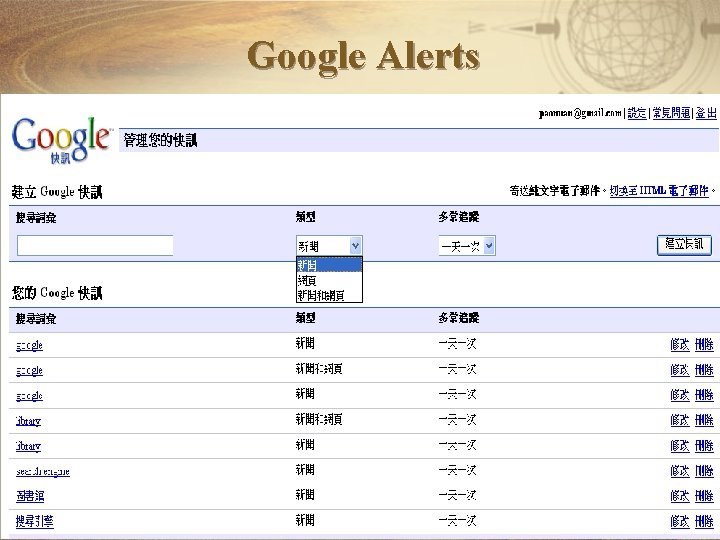This screenshot has width=720, height=540.
Task: Delete (刪除) the library 新聞 alert
Action: point(704,445)
